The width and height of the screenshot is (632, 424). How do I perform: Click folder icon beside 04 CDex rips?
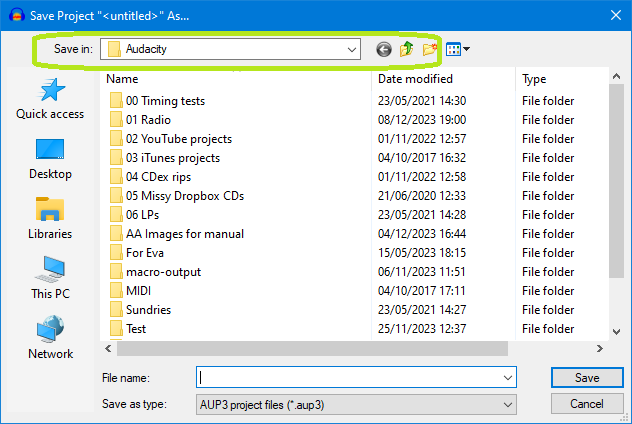116,177
